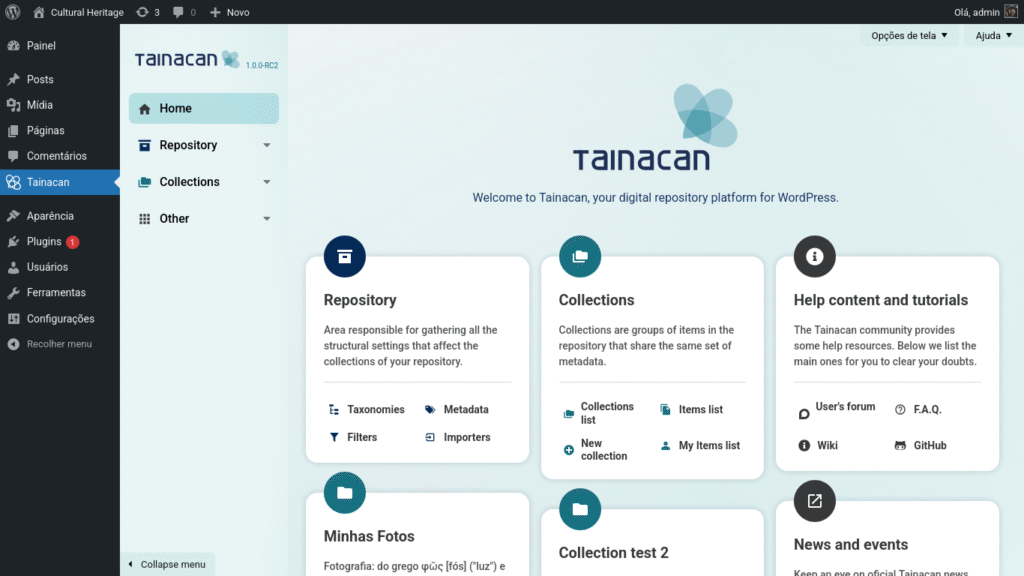The height and width of the screenshot is (576, 1024).
Task: Expand the Repository sidebar menu arrow
Action: point(266,145)
